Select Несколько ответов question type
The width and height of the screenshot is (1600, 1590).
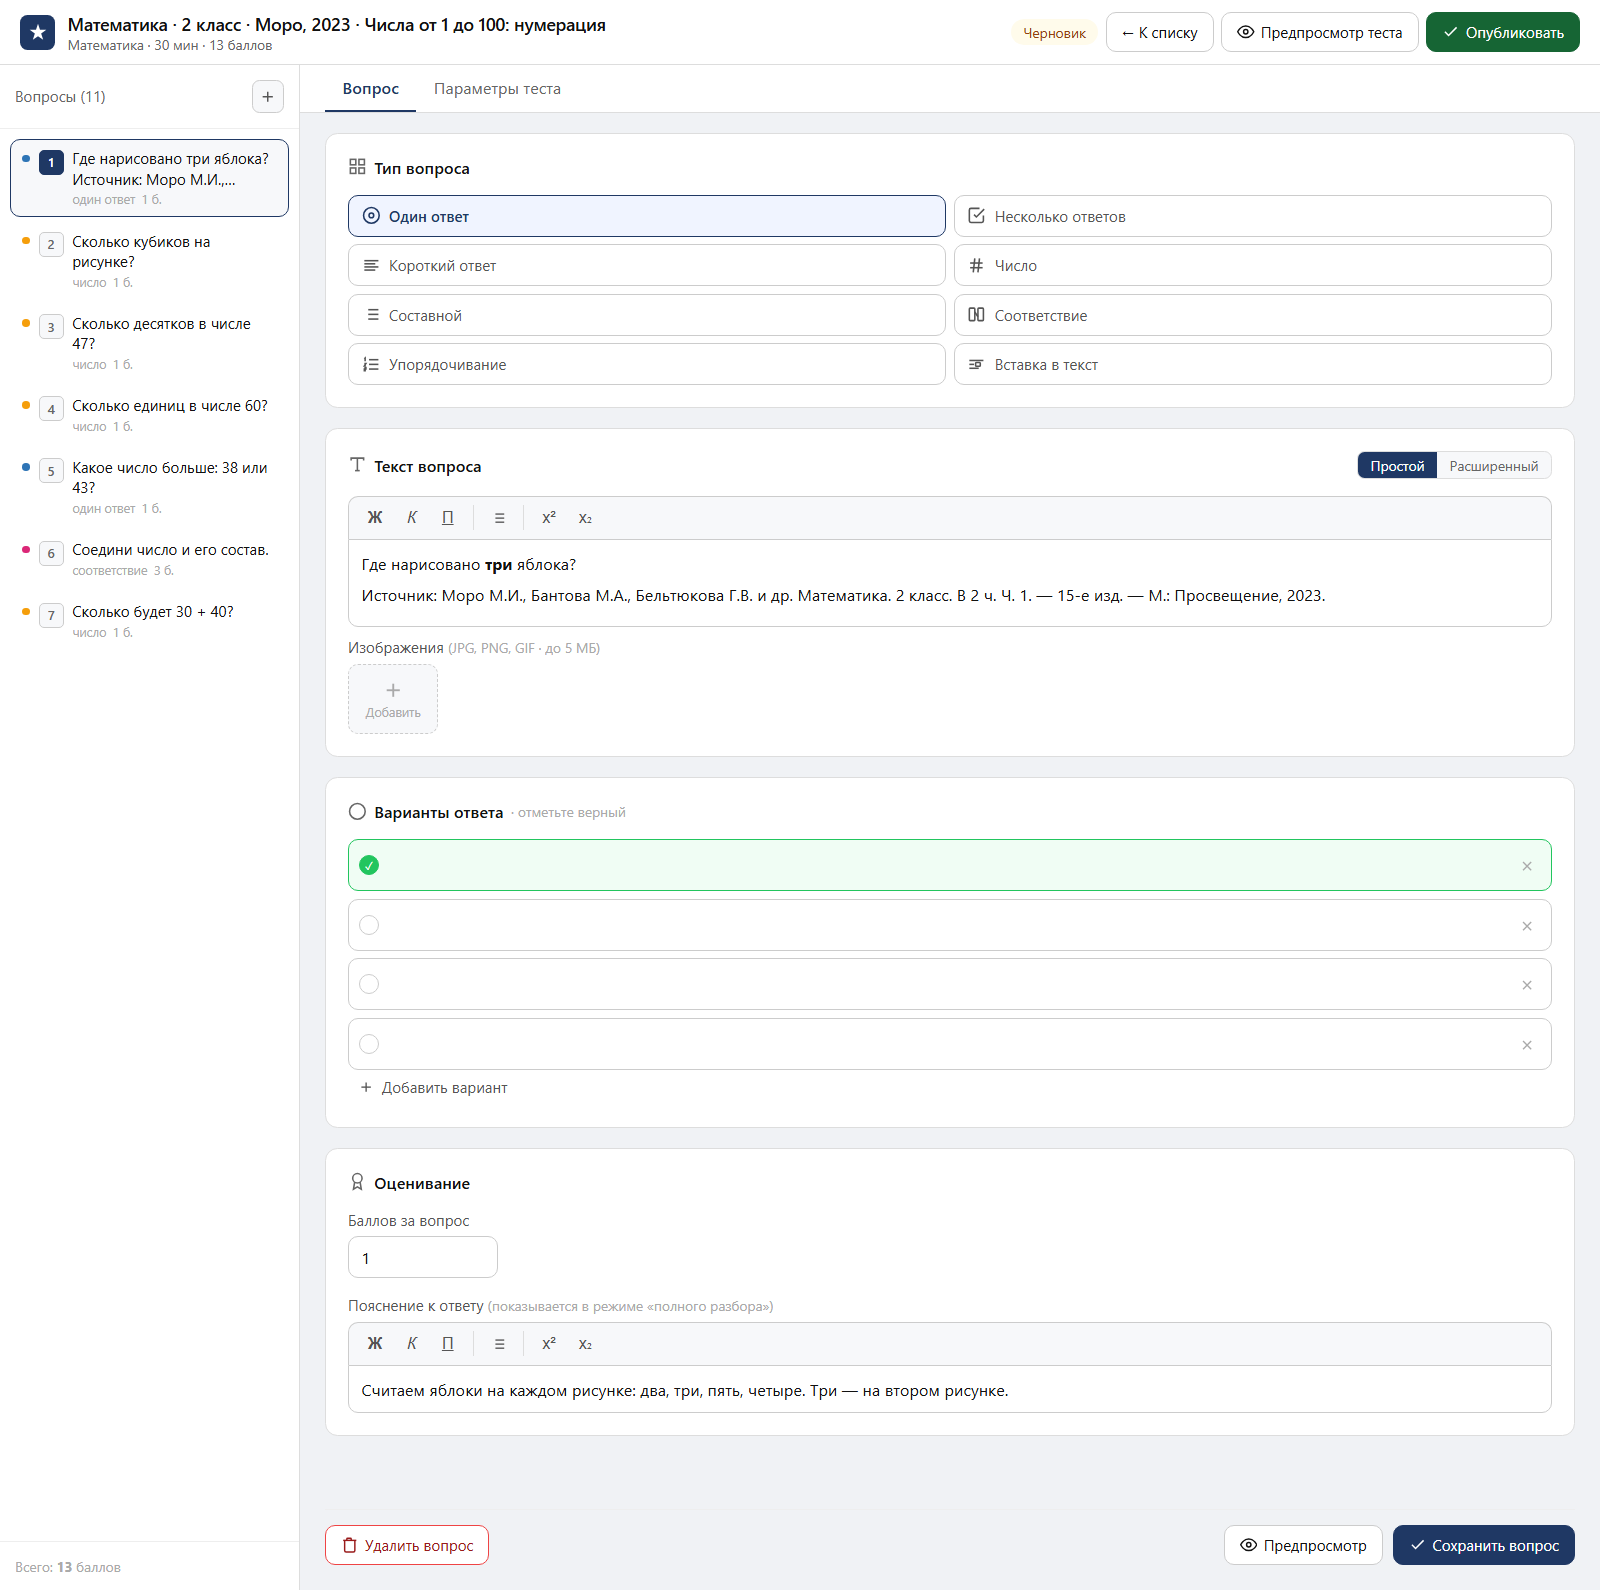coord(1252,216)
